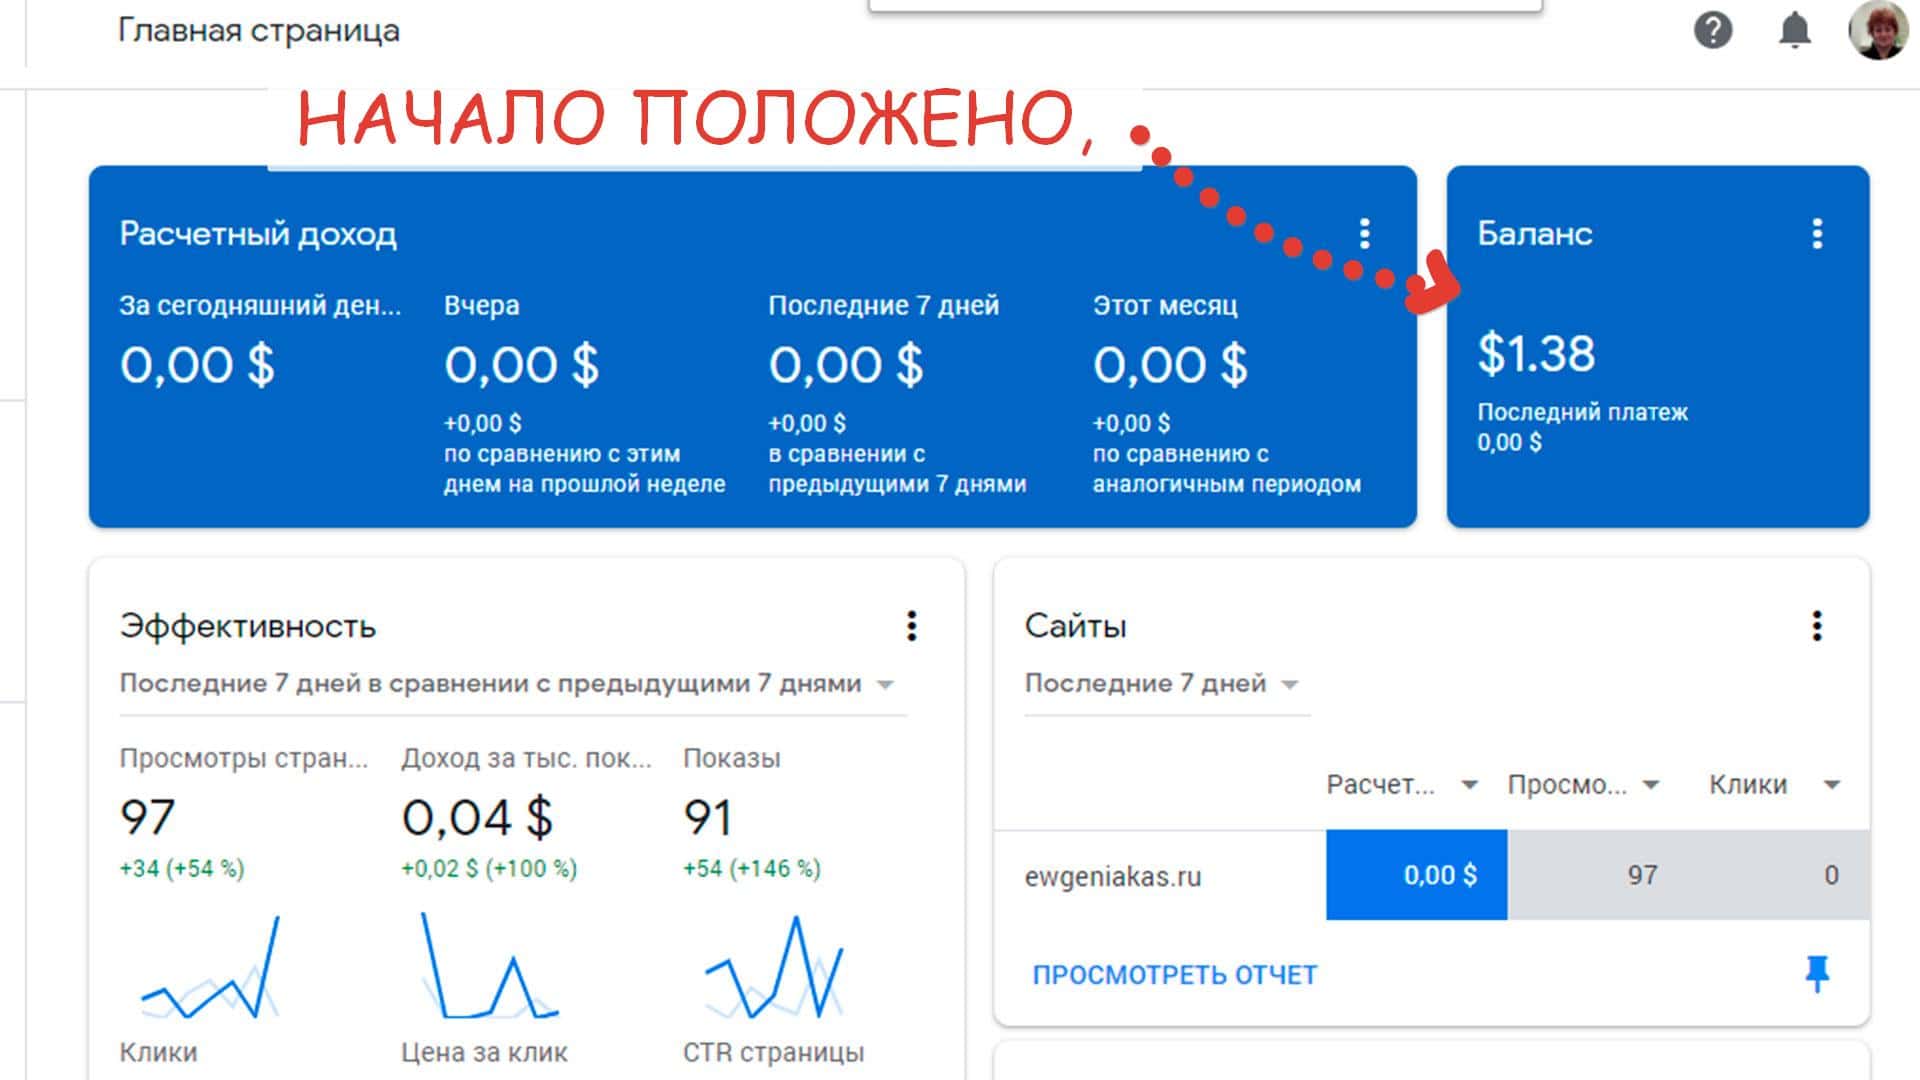Open Баланс card three-dot menu
Screen dimensions: 1920x1080
pos(1817,234)
